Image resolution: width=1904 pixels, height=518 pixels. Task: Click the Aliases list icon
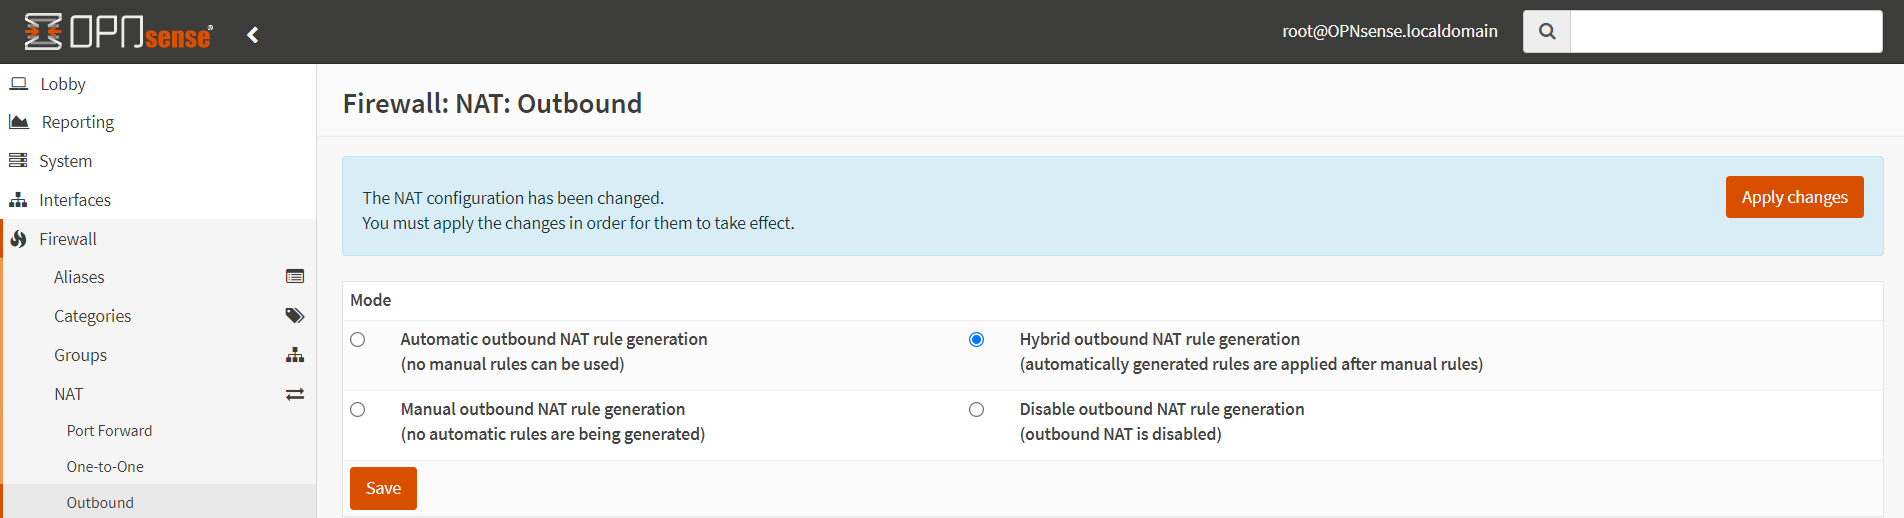tap(295, 276)
